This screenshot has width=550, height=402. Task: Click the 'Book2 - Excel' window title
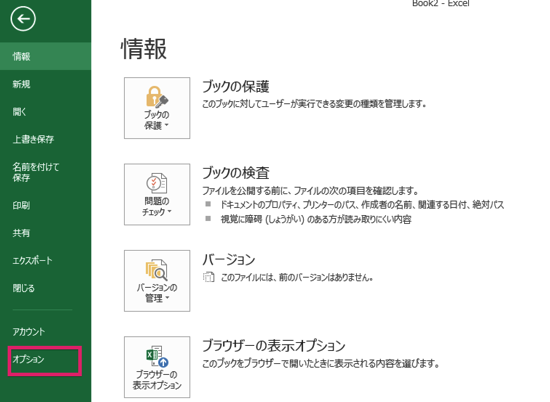(441, 4)
